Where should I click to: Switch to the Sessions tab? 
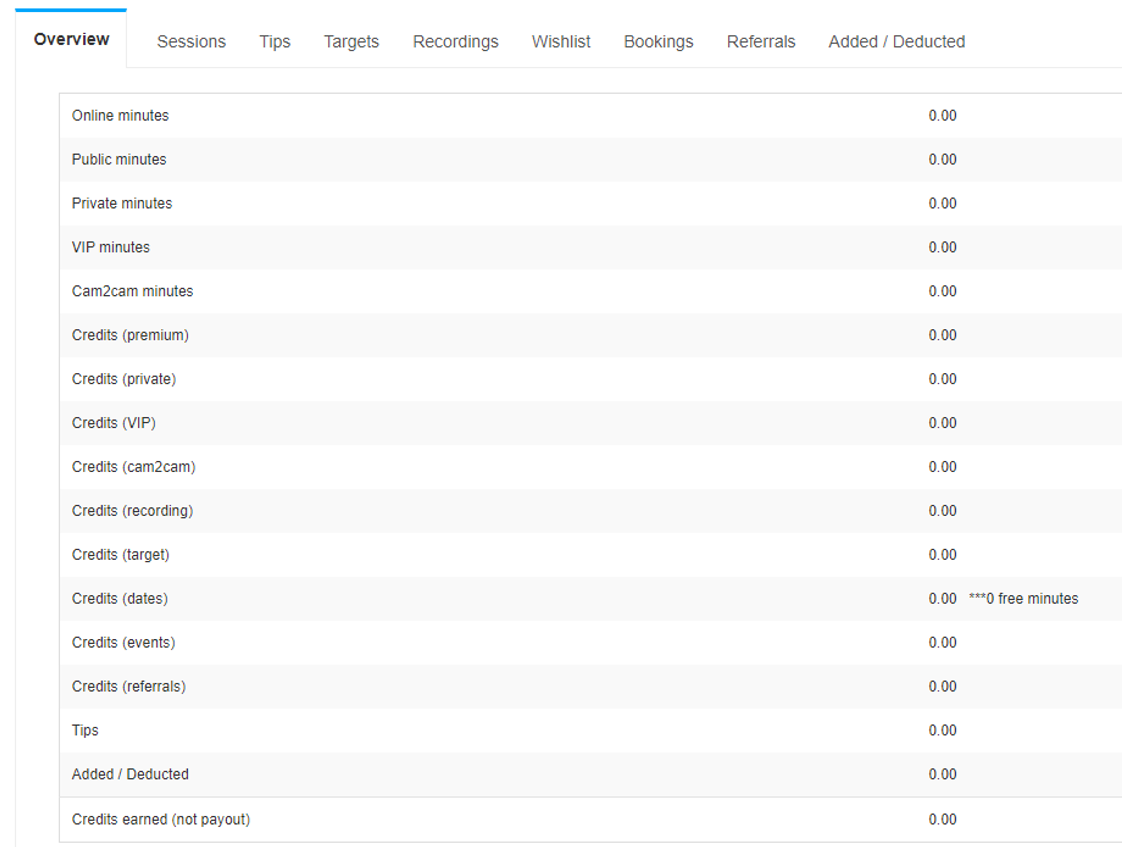[191, 42]
